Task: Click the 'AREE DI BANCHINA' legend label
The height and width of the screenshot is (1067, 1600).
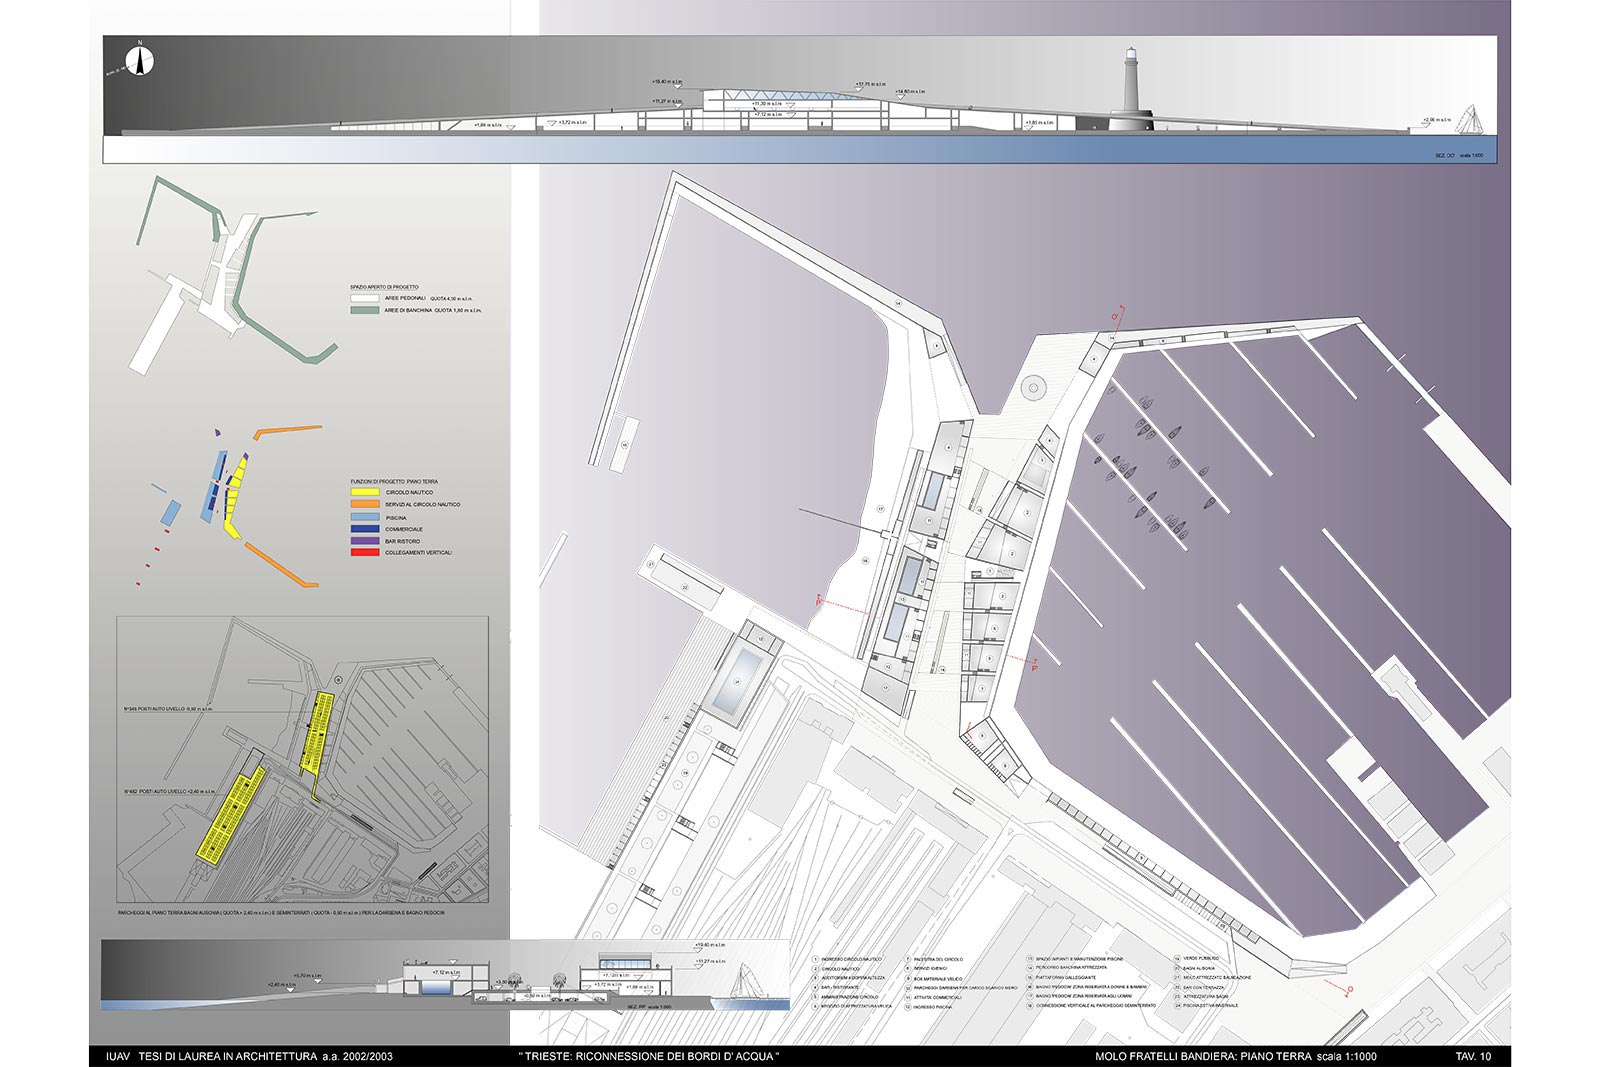Action: point(408,310)
